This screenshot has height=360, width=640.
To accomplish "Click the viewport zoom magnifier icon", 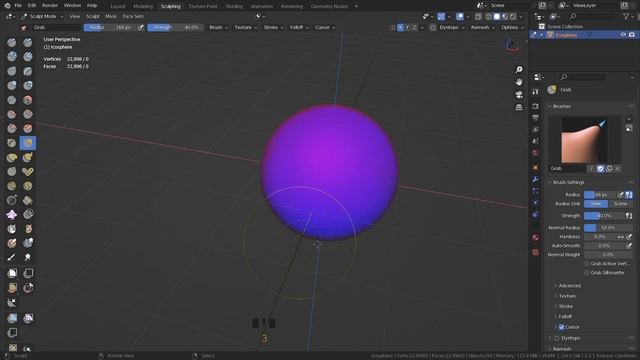I will tap(519, 70).
